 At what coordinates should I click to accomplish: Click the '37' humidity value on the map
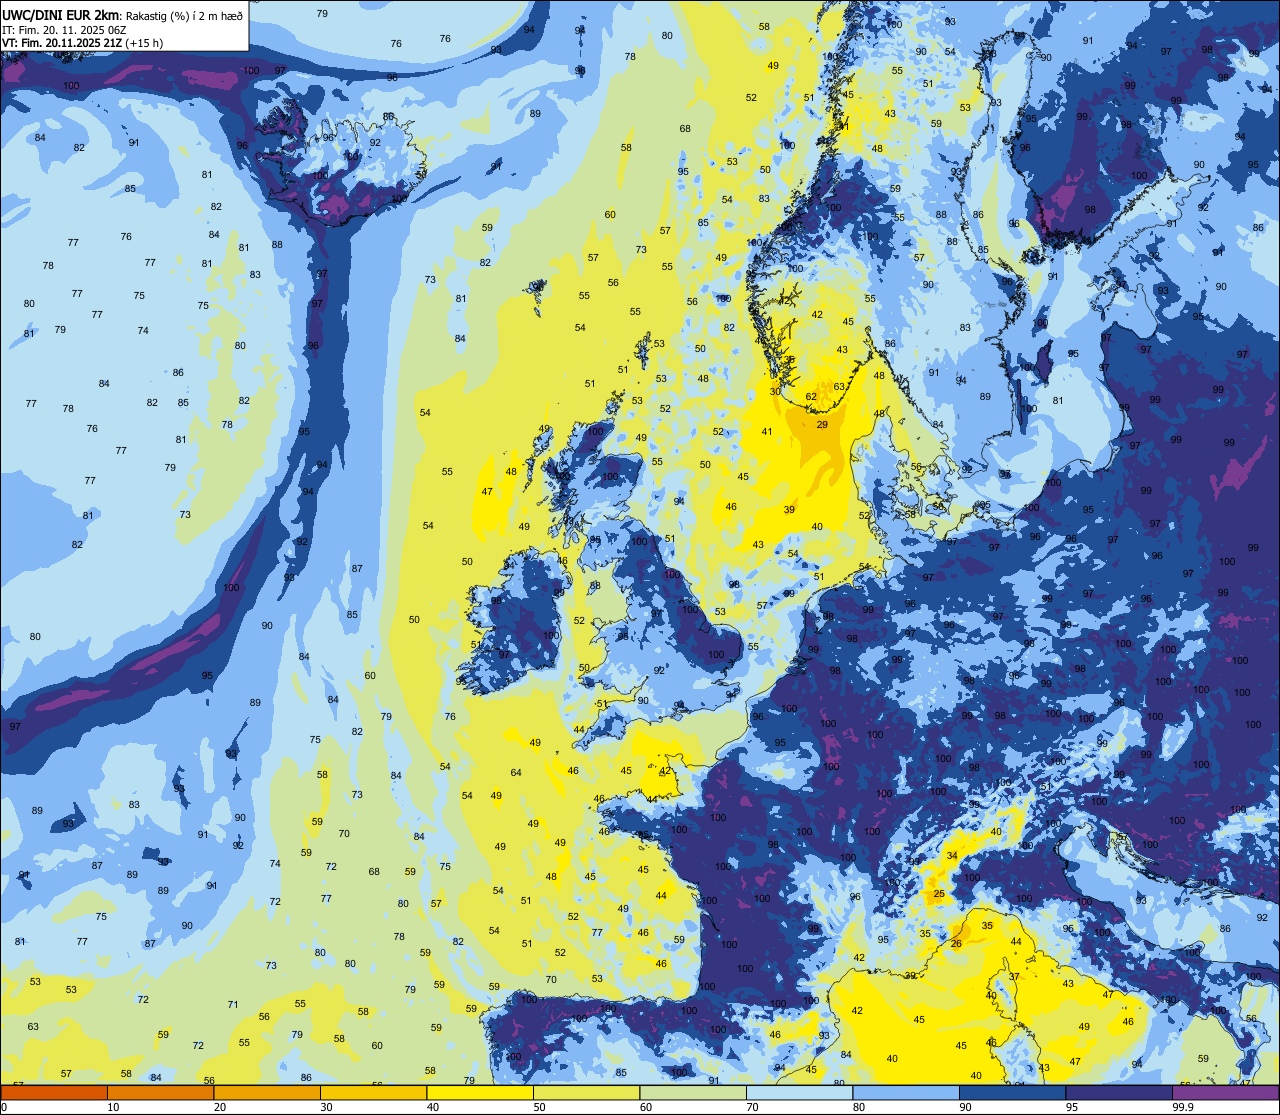(1013, 977)
